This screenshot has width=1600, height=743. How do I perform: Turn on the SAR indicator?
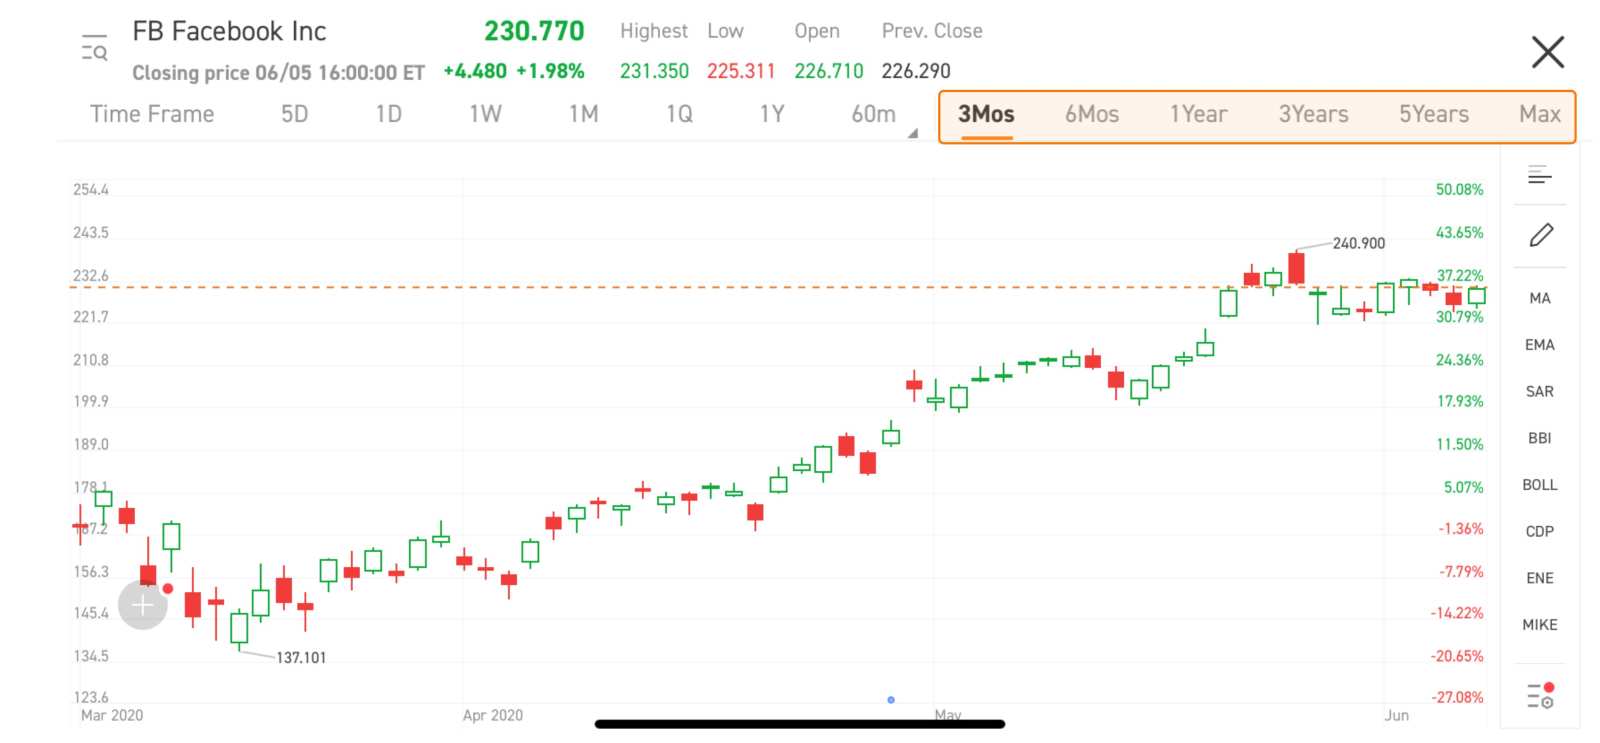click(x=1540, y=392)
